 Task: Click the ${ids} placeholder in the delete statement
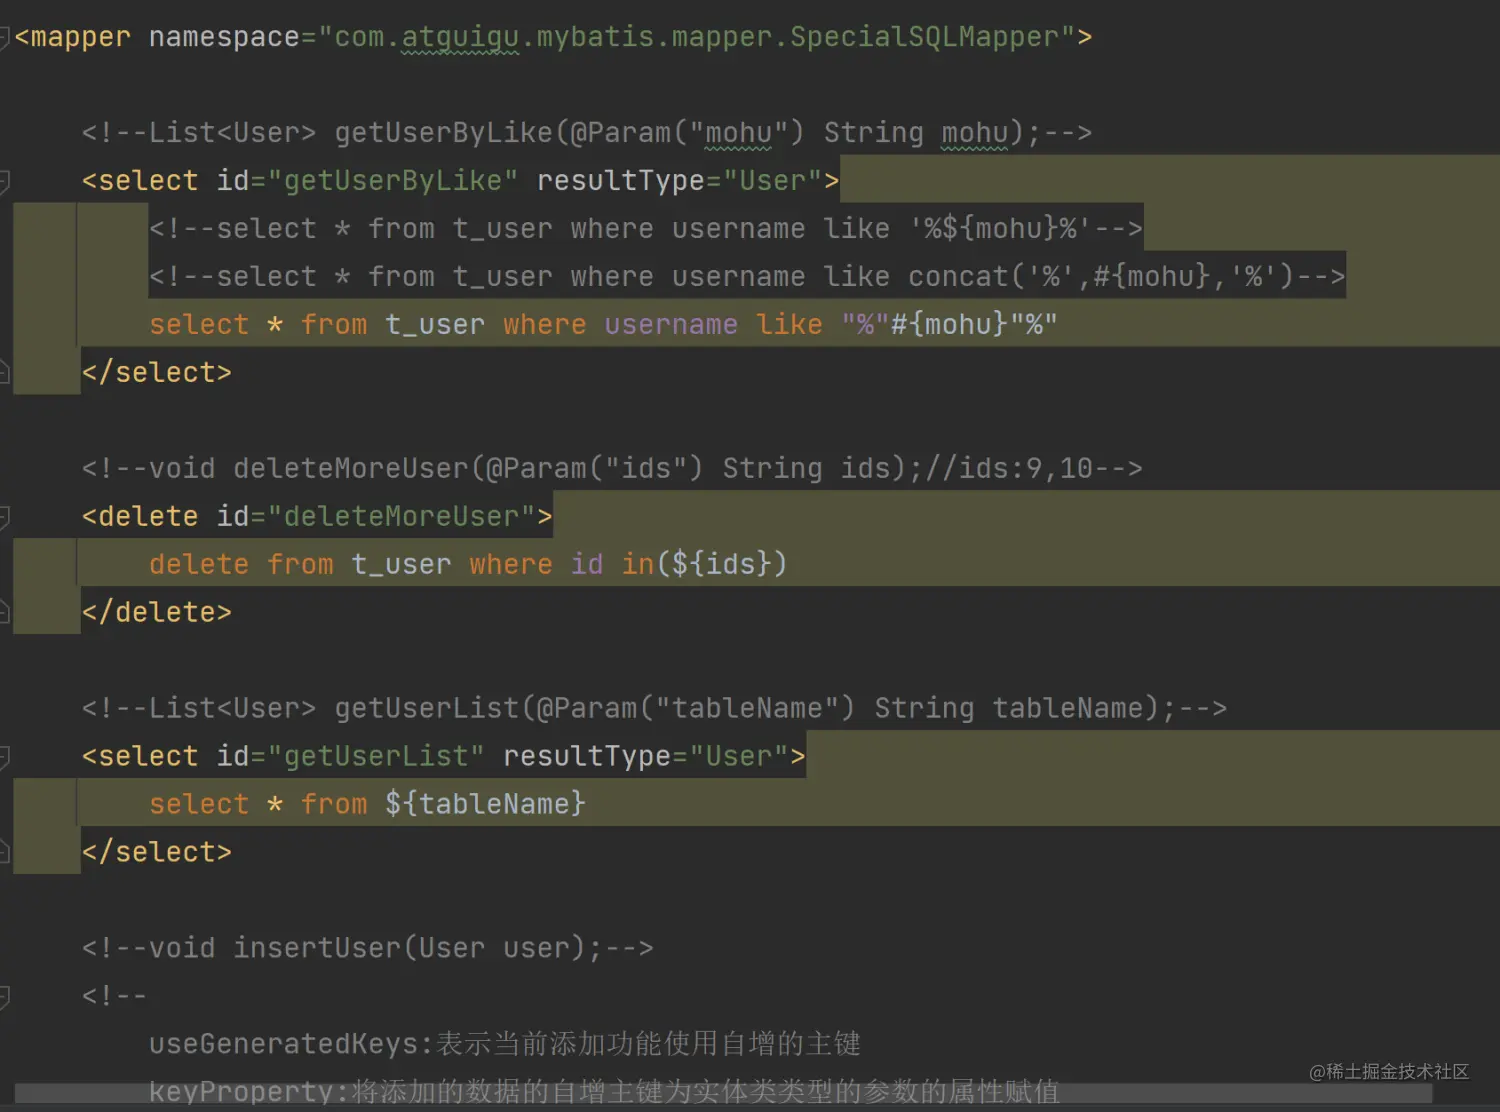[722, 565]
